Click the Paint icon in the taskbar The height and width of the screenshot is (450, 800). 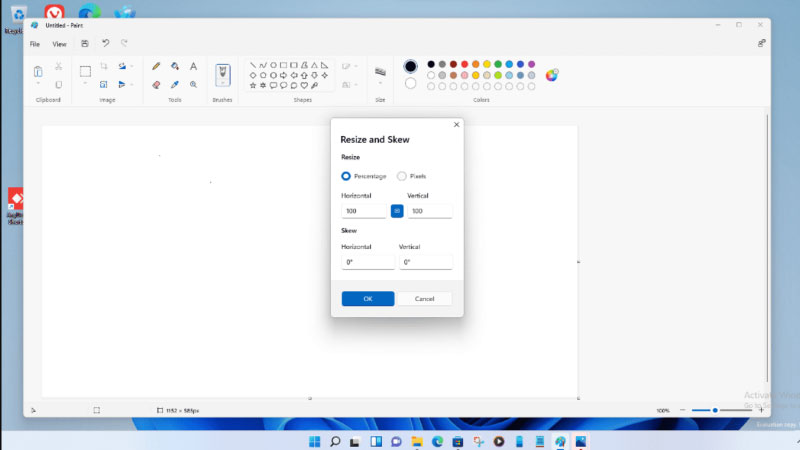[560, 441]
